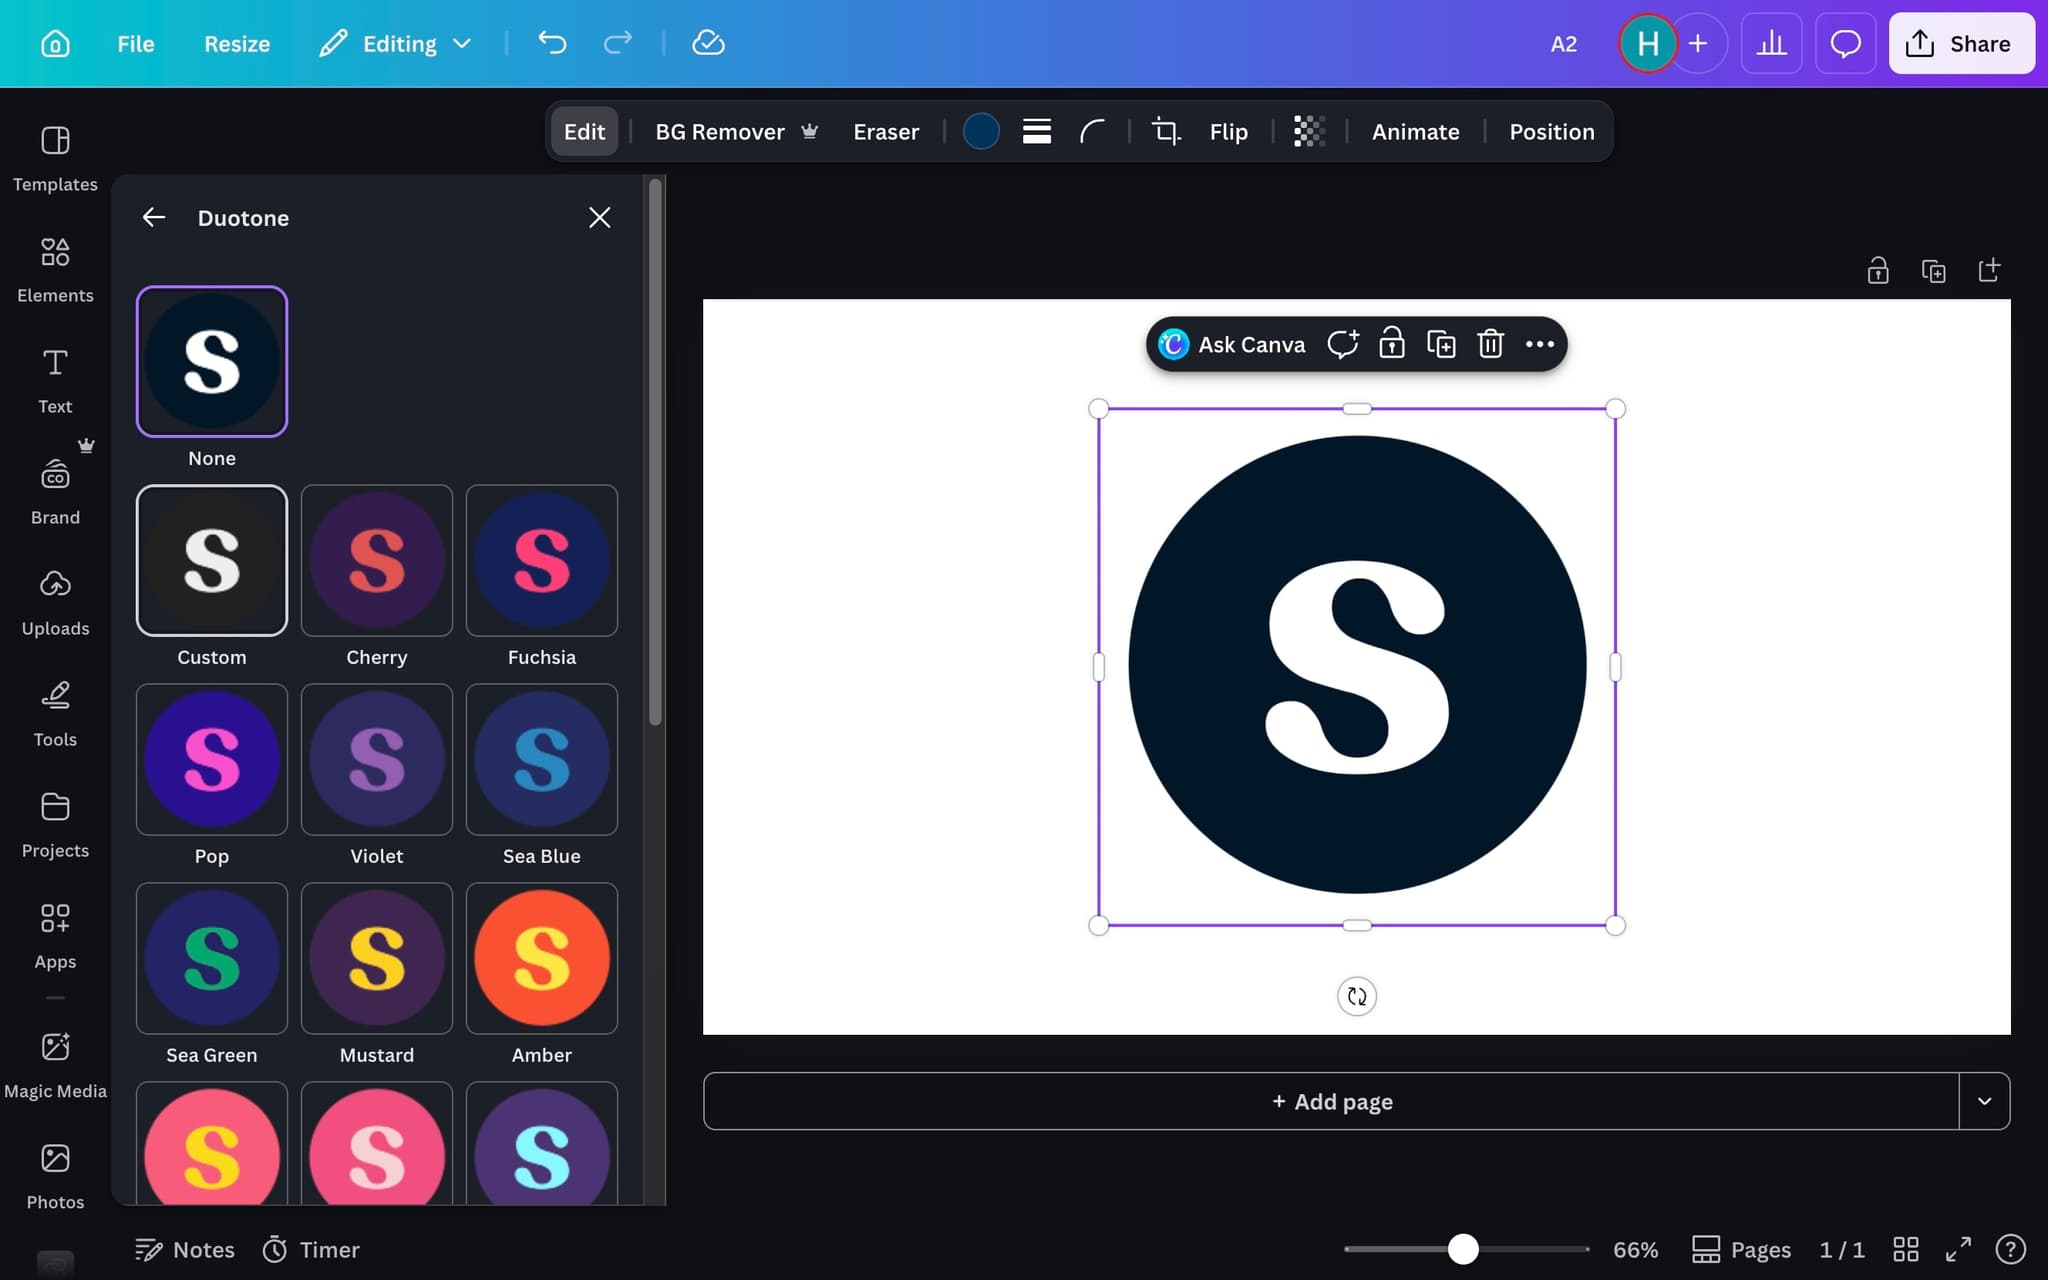The height and width of the screenshot is (1280, 2048).
Task: Click the Animate button
Action: coord(1415,131)
